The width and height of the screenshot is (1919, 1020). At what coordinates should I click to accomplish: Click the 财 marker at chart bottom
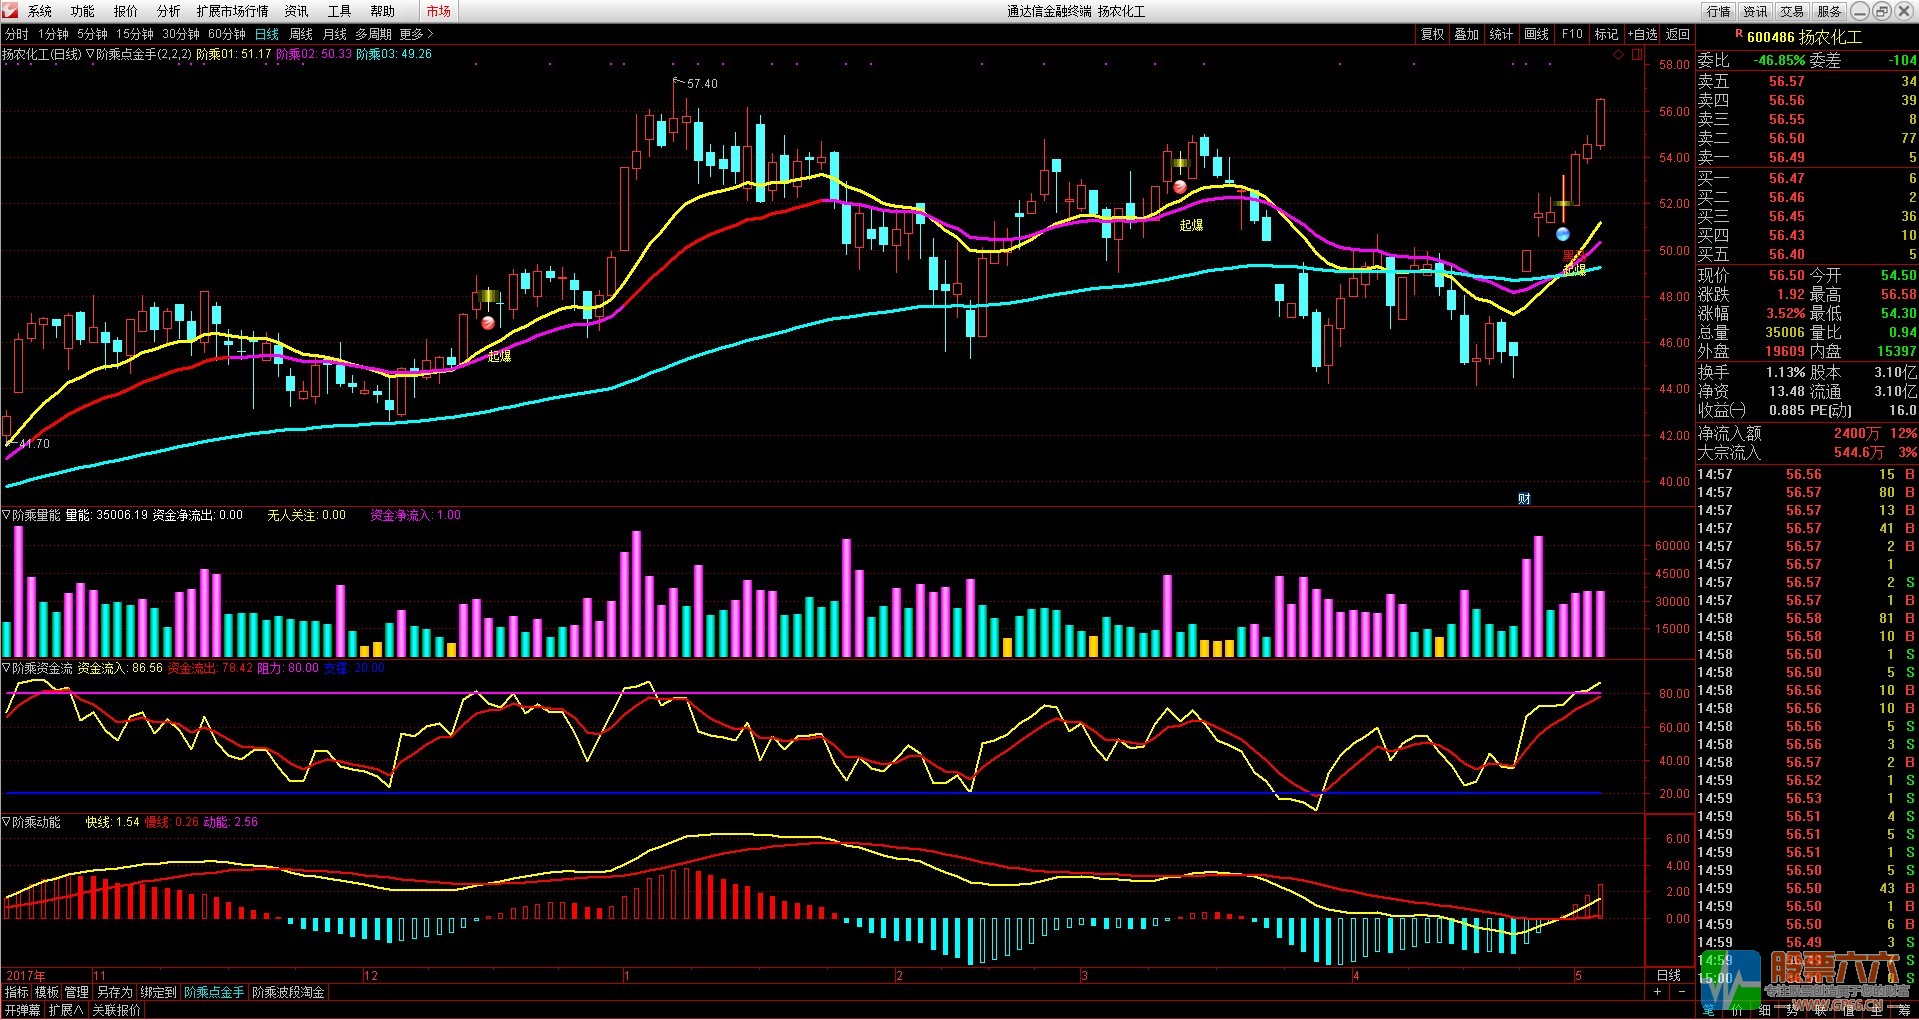(1524, 498)
